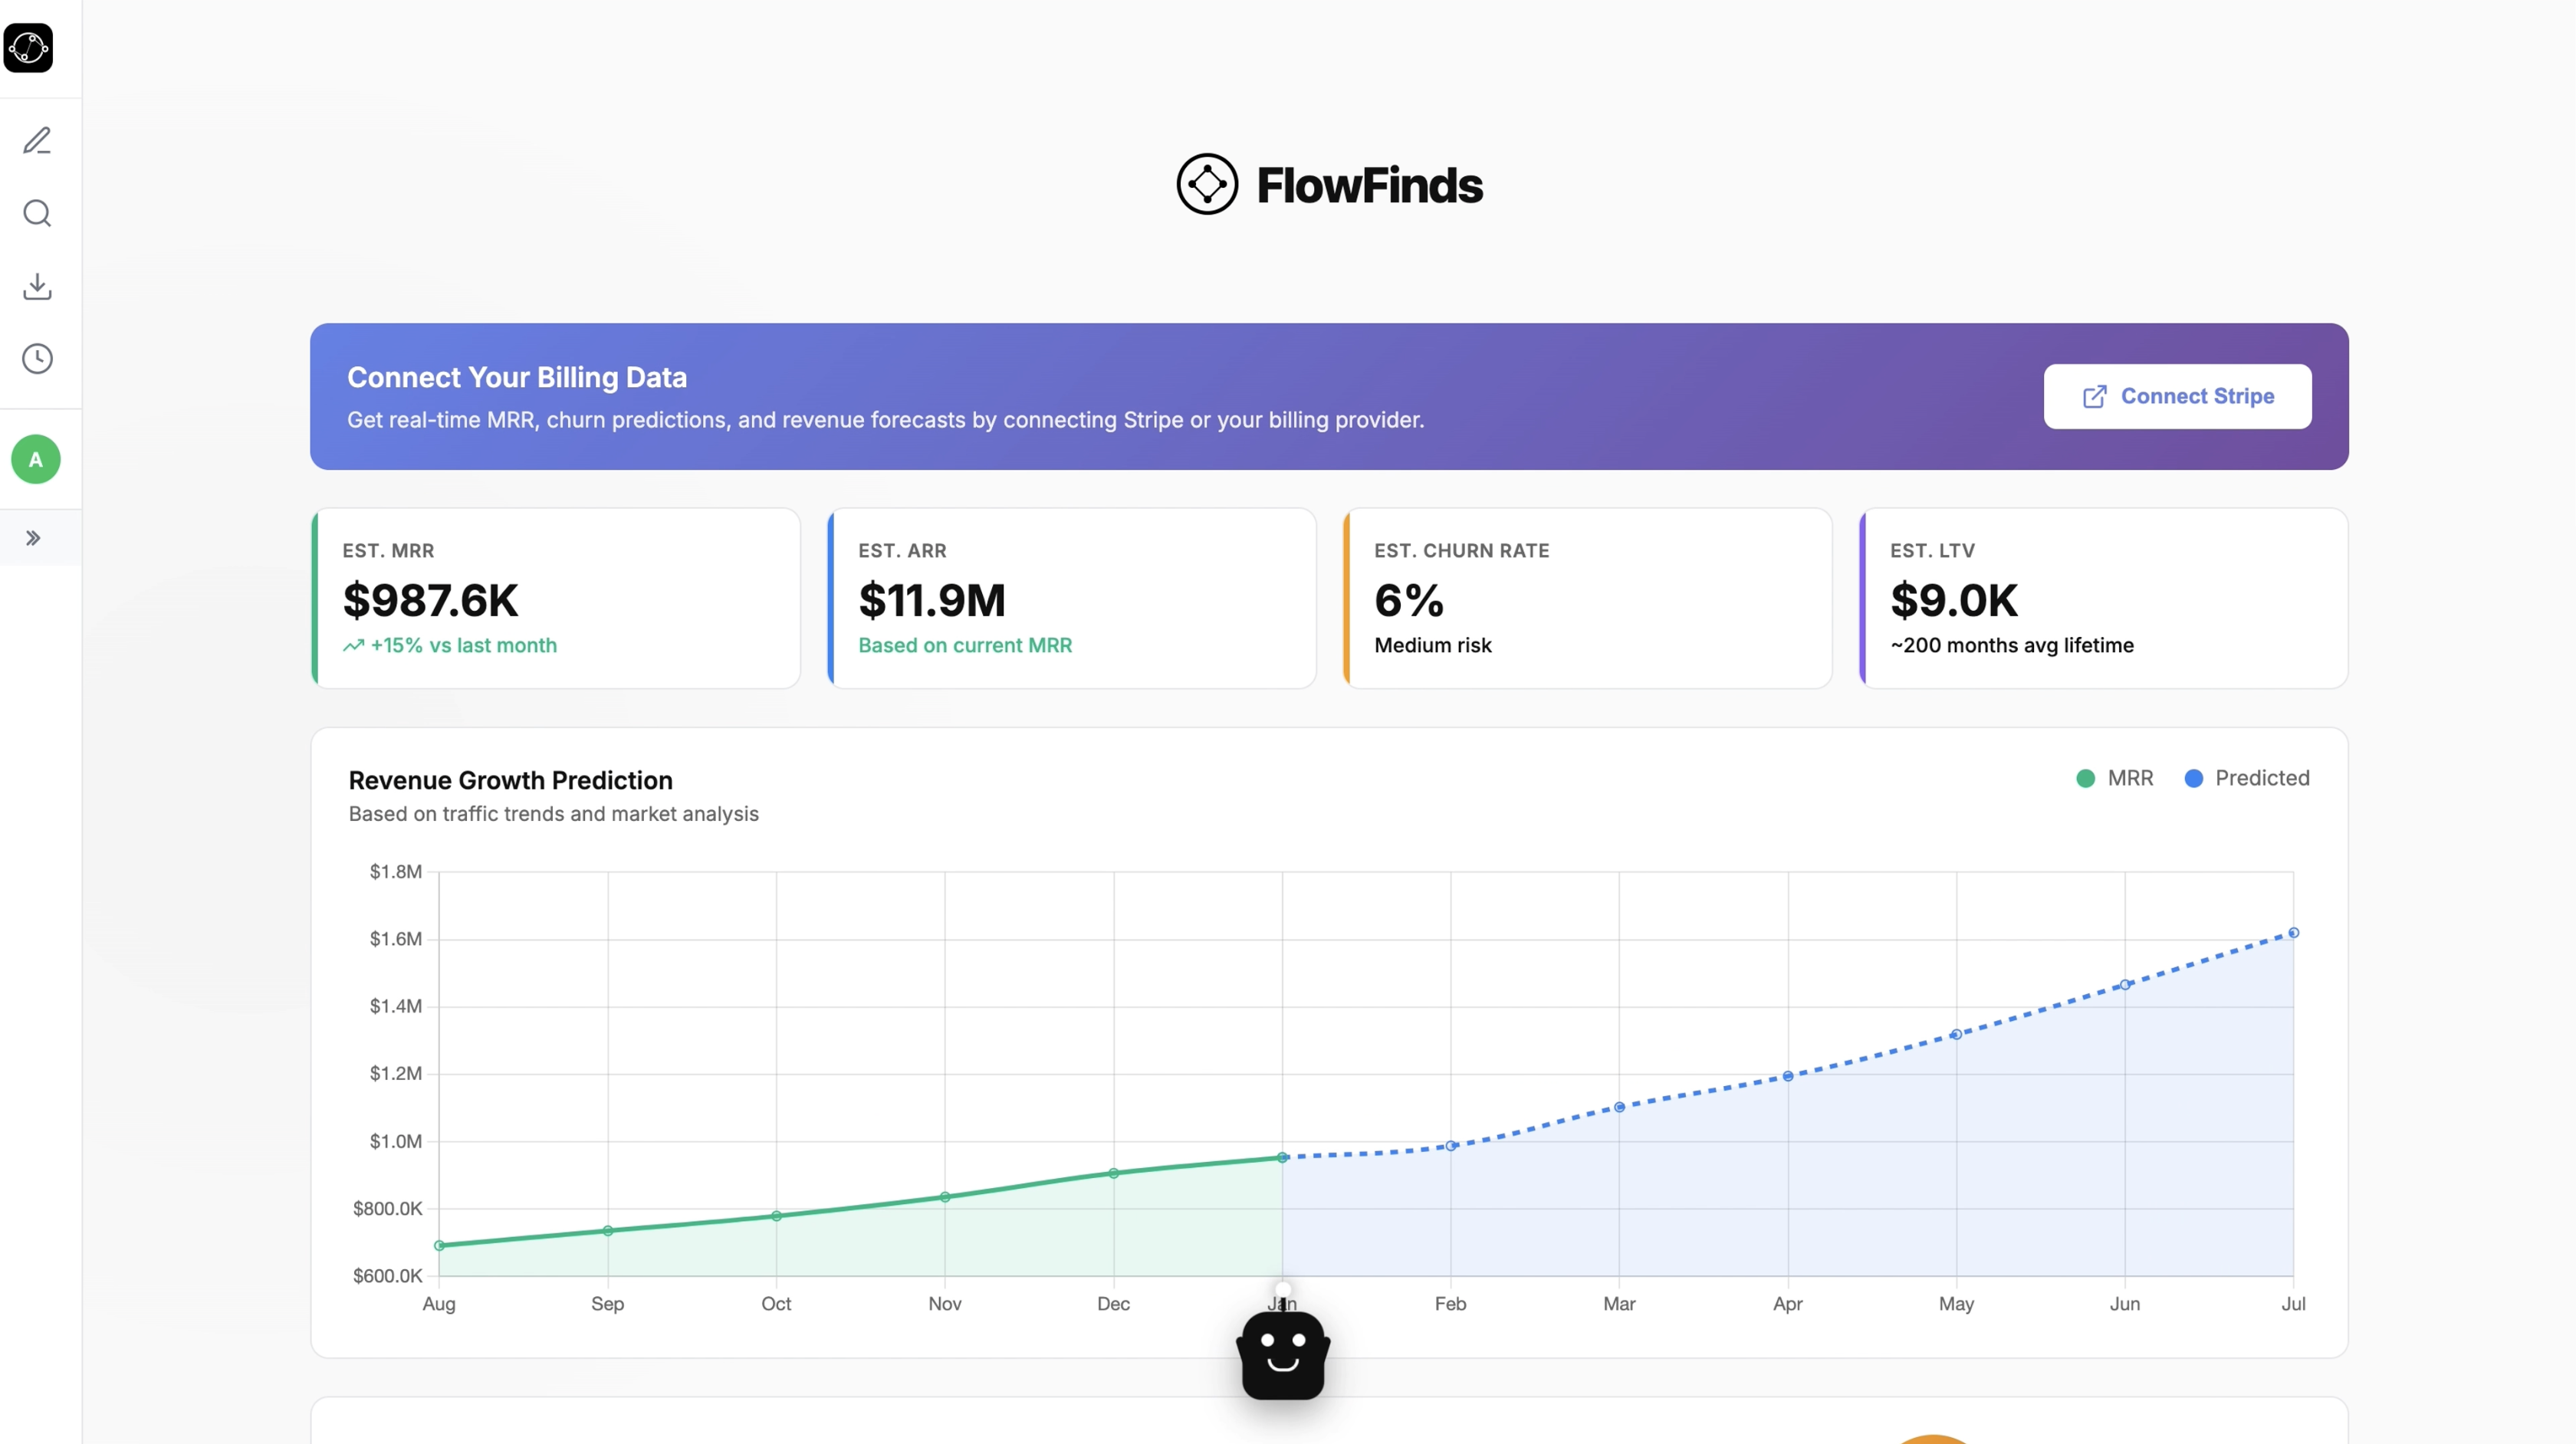The height and width of the screenshot is (1444, 2576).
Task: Select the Edit tool in the sidebar
Action: click(37, 140)
